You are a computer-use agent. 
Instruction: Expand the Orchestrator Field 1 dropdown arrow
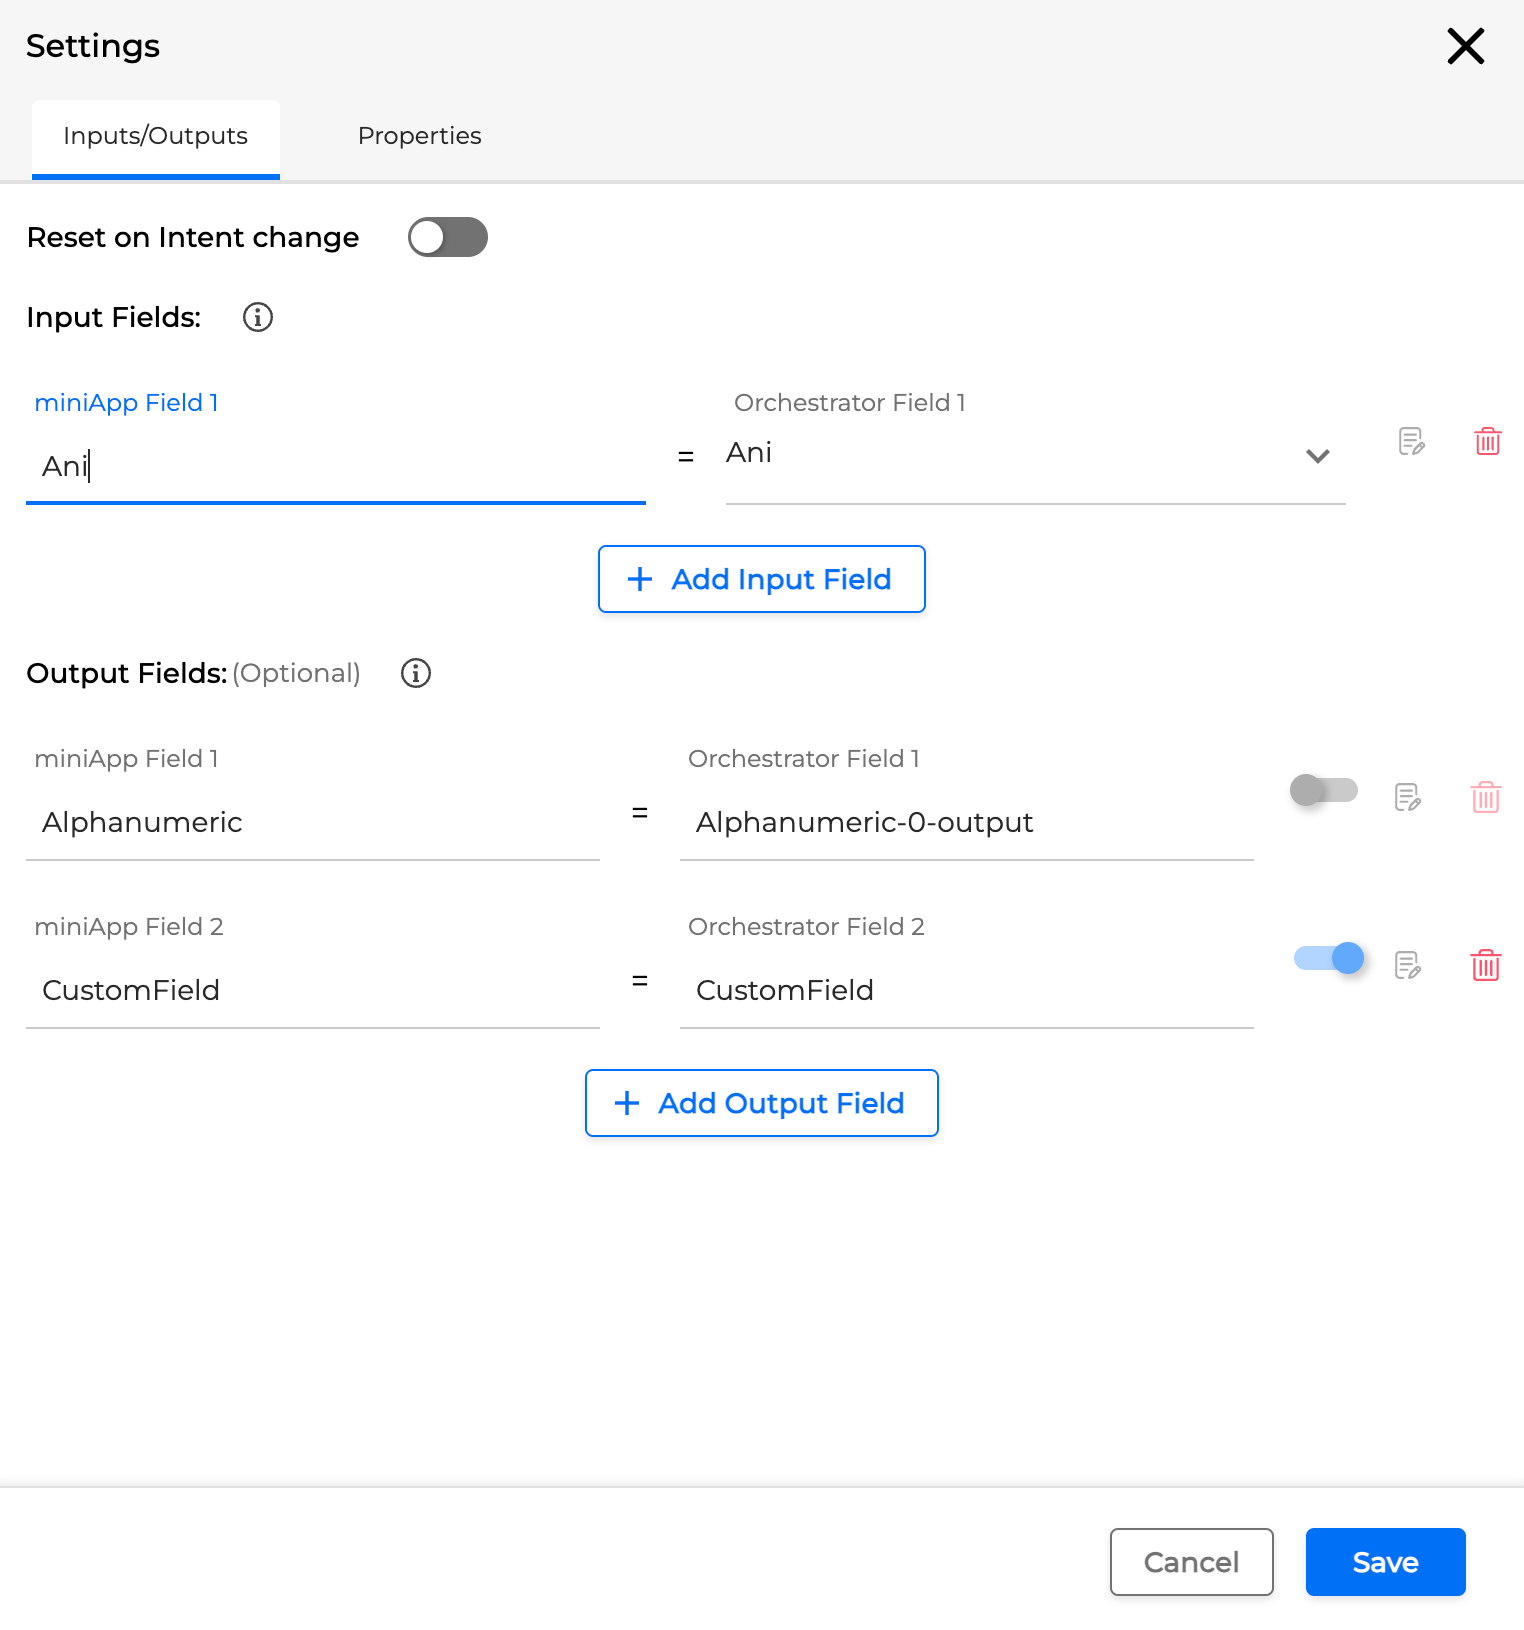click(x=1317, y=456)
